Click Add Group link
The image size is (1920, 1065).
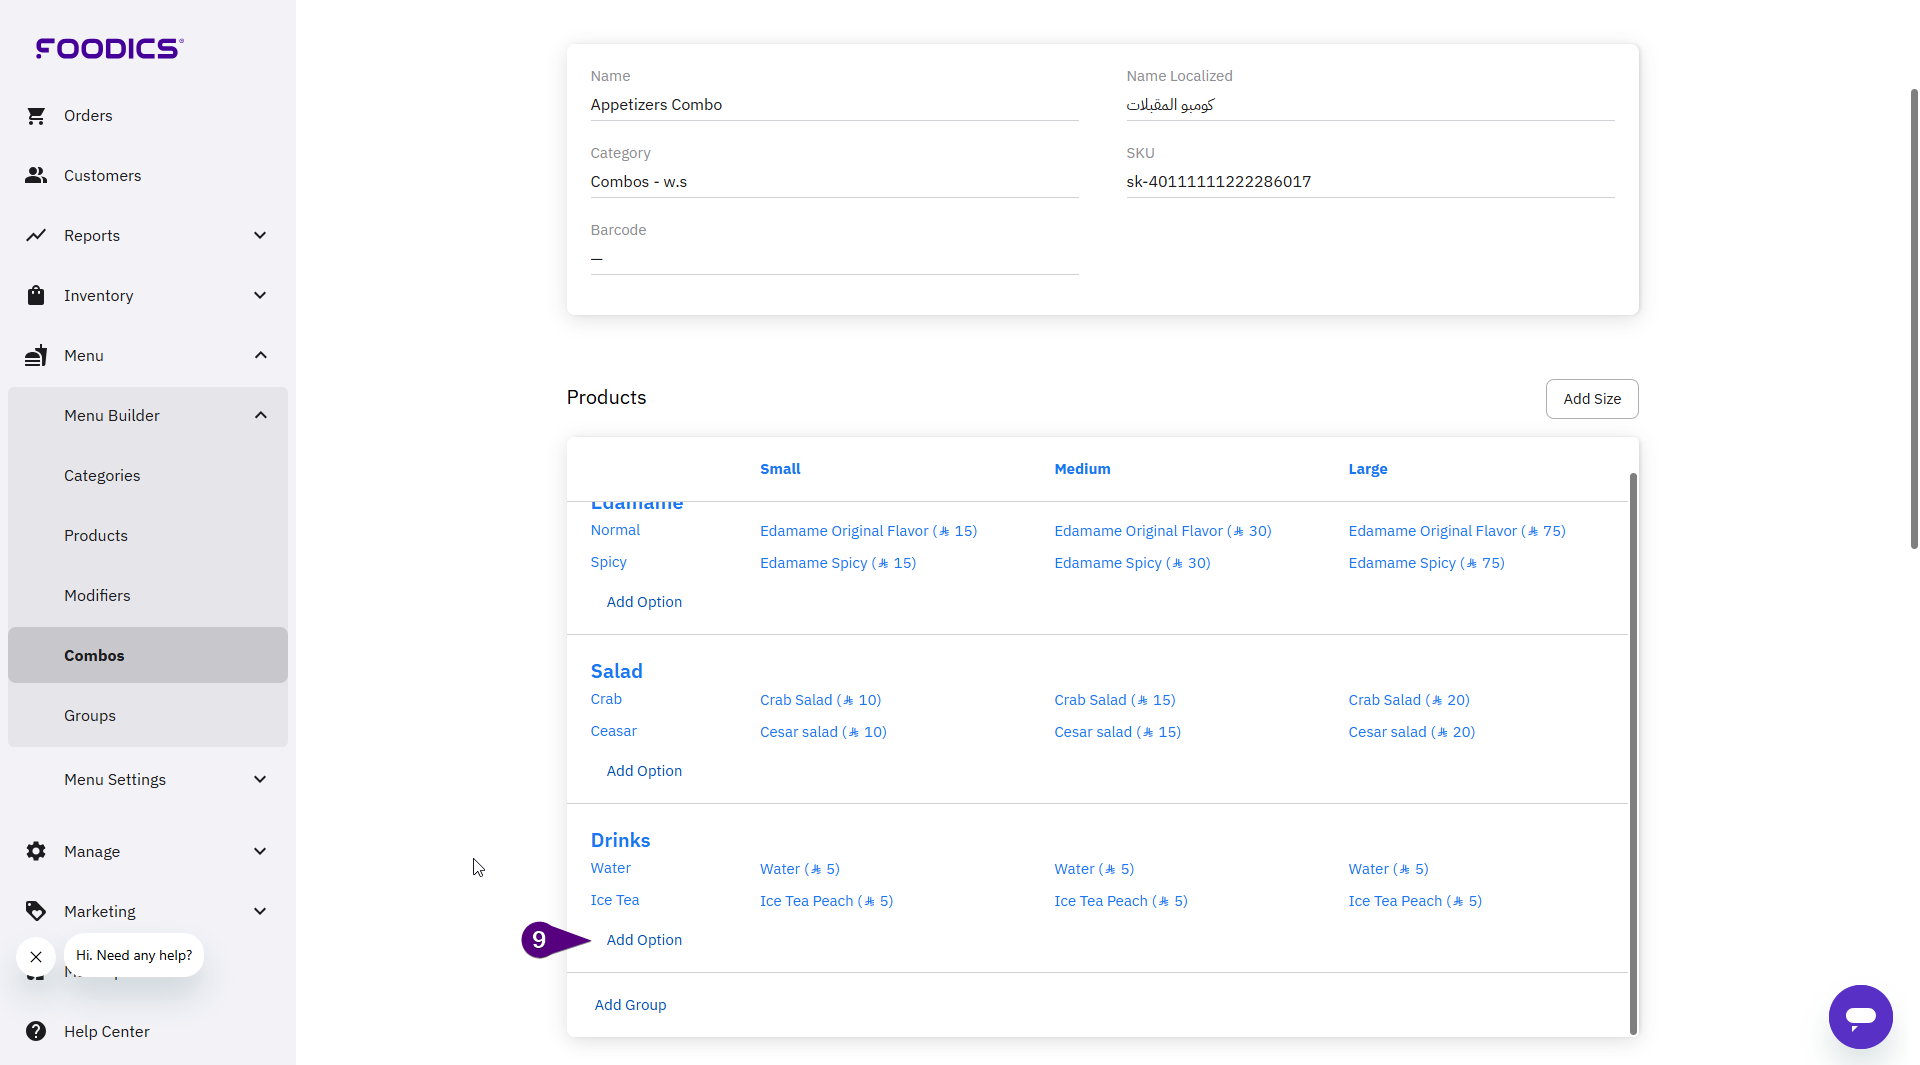click(630, 1005)
